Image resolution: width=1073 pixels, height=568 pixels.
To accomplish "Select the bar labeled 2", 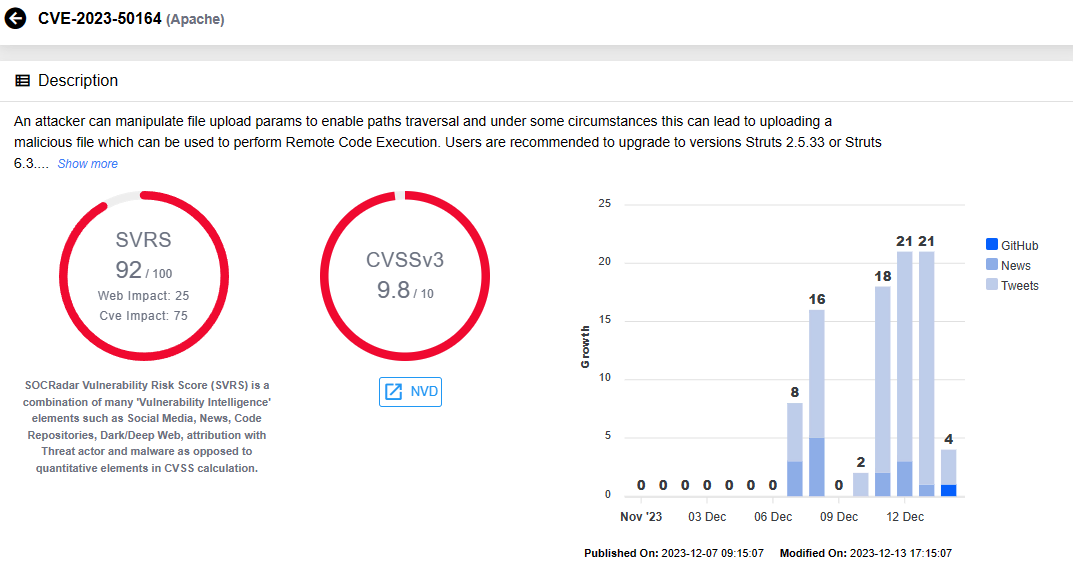I will tap(861, 484).
